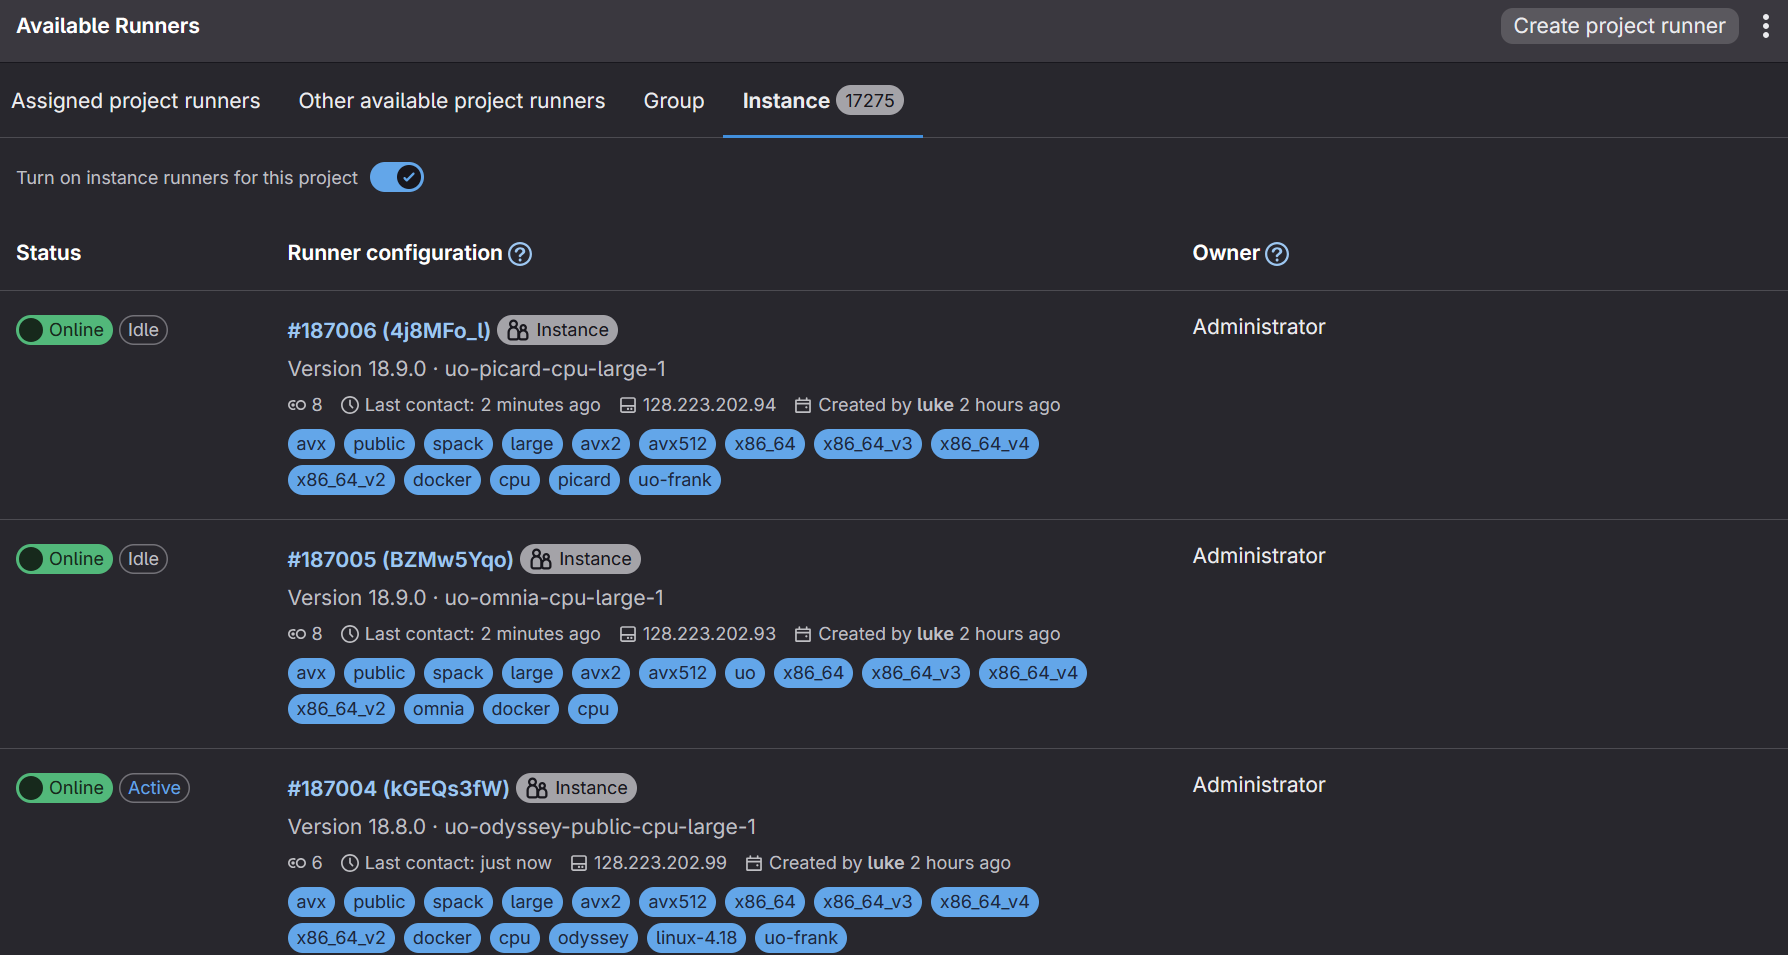This screenshot has height=955, width=1788.
Task: Switch to the Group tab
Action: click(674, 101)
